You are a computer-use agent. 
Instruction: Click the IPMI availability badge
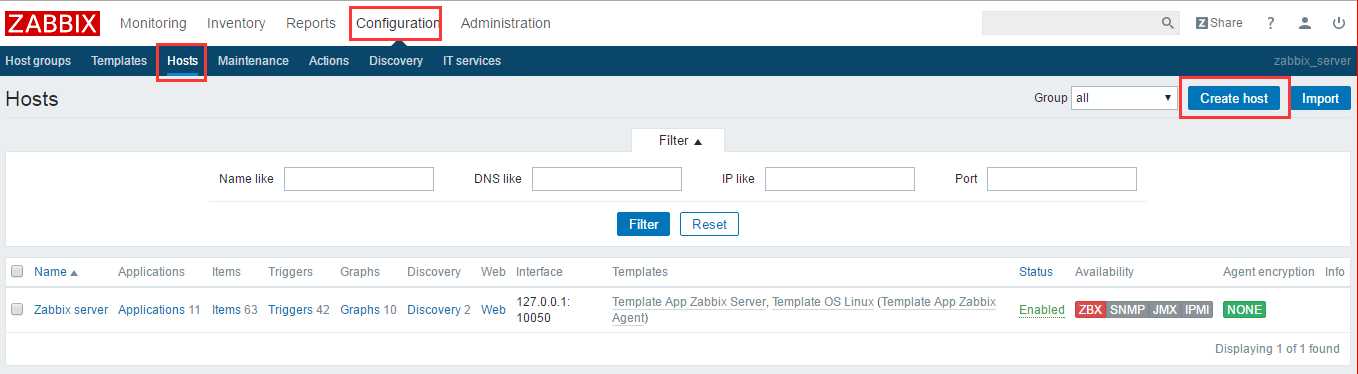click(x=1196, y=310)
